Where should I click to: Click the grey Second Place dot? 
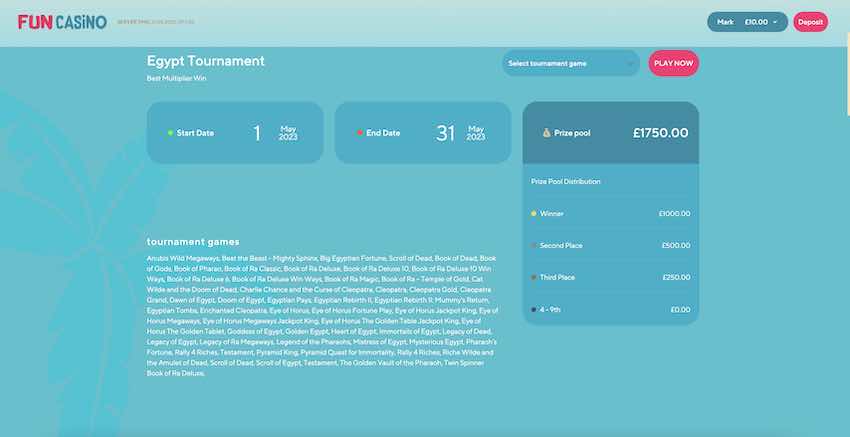[x=533, y=246]
